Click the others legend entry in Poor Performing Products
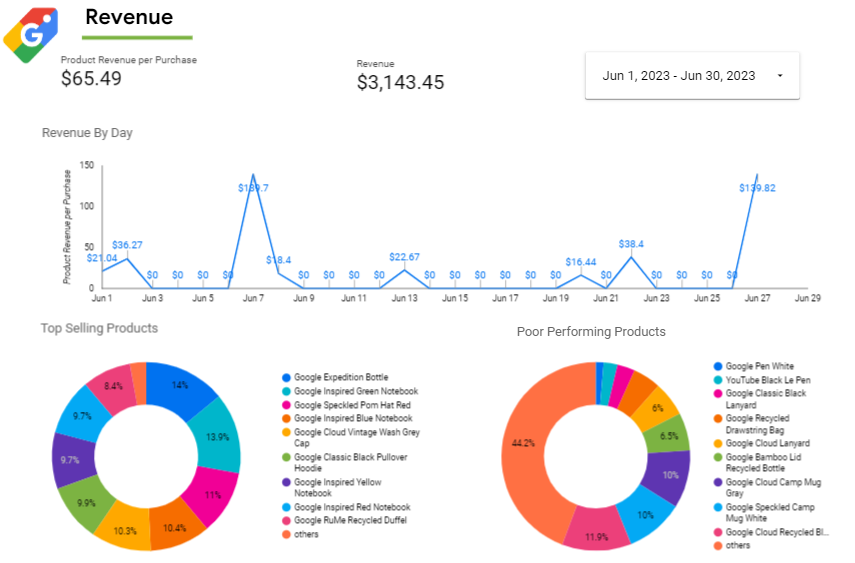Viewport: 855px width, 563px height. click(x=732, y=546)
